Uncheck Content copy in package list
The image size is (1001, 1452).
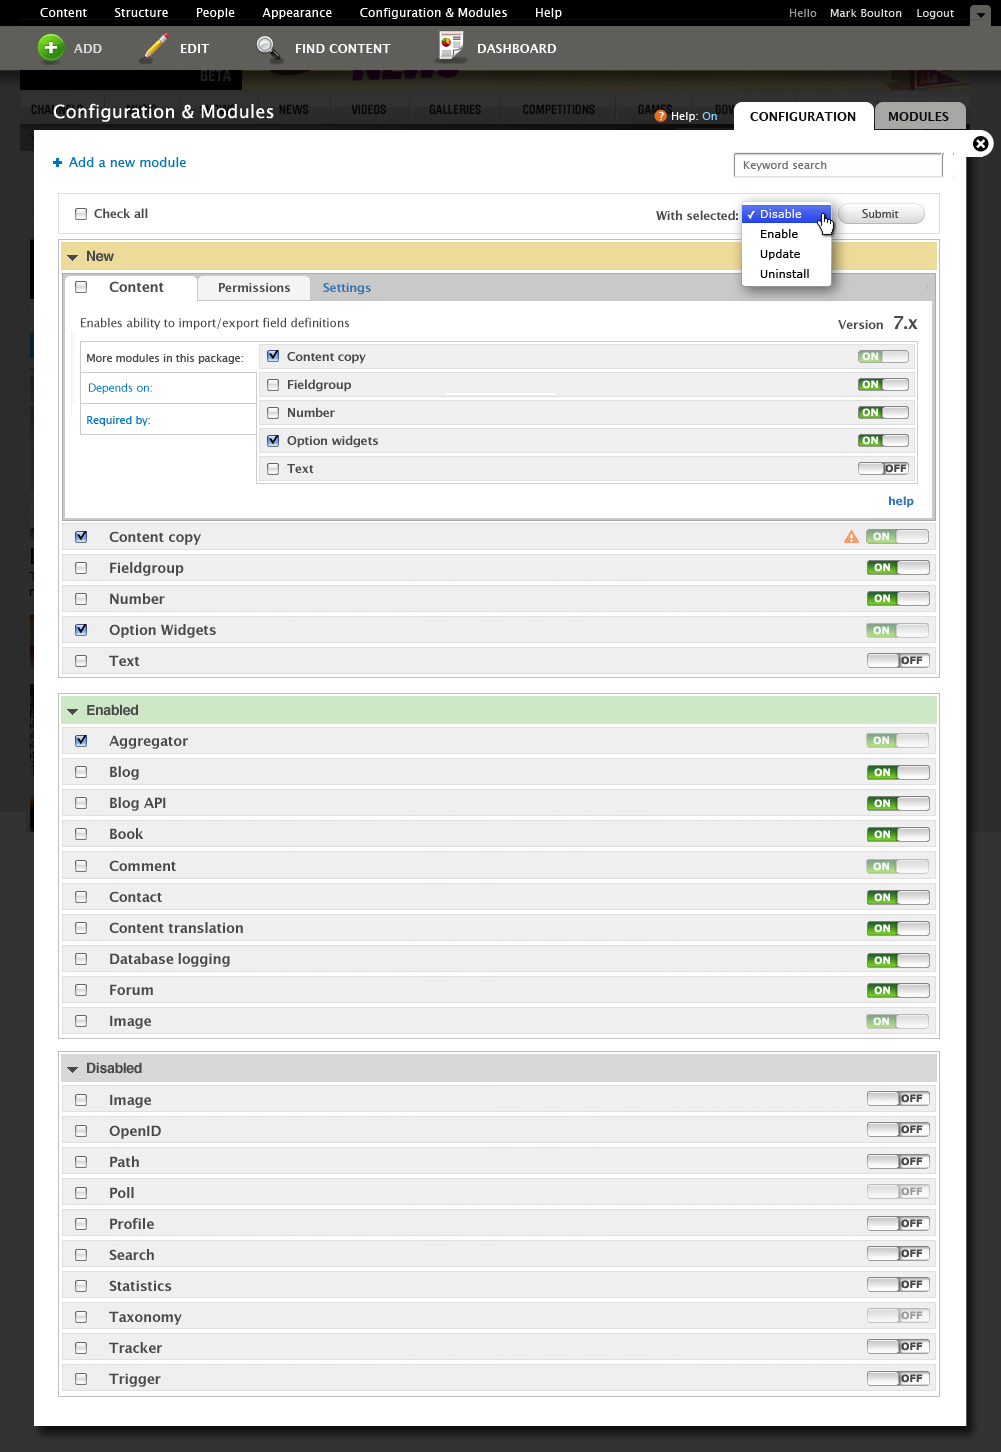click(273, 356)
